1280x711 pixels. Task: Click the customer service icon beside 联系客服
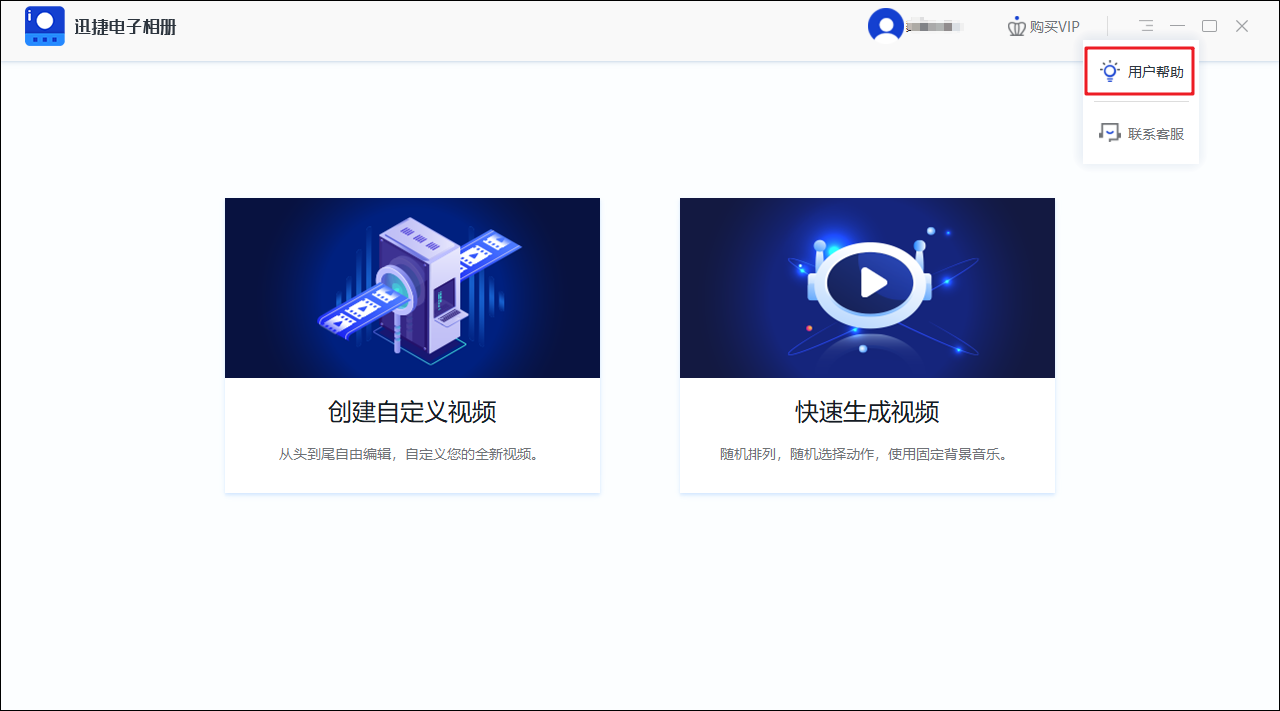pos(1109,133)
